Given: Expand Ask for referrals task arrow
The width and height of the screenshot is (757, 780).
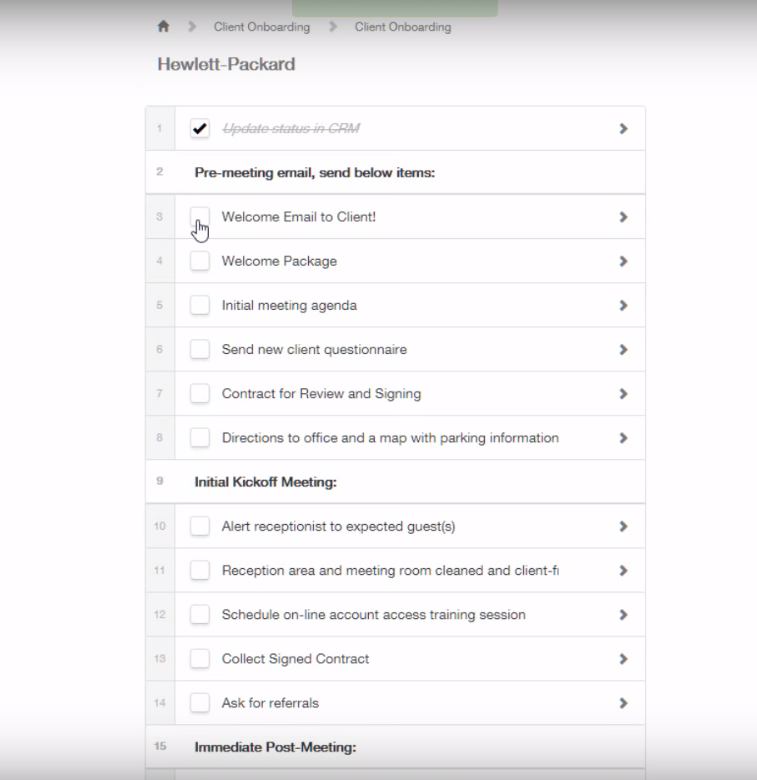Looking at the screenshot, I should (623, 703).
